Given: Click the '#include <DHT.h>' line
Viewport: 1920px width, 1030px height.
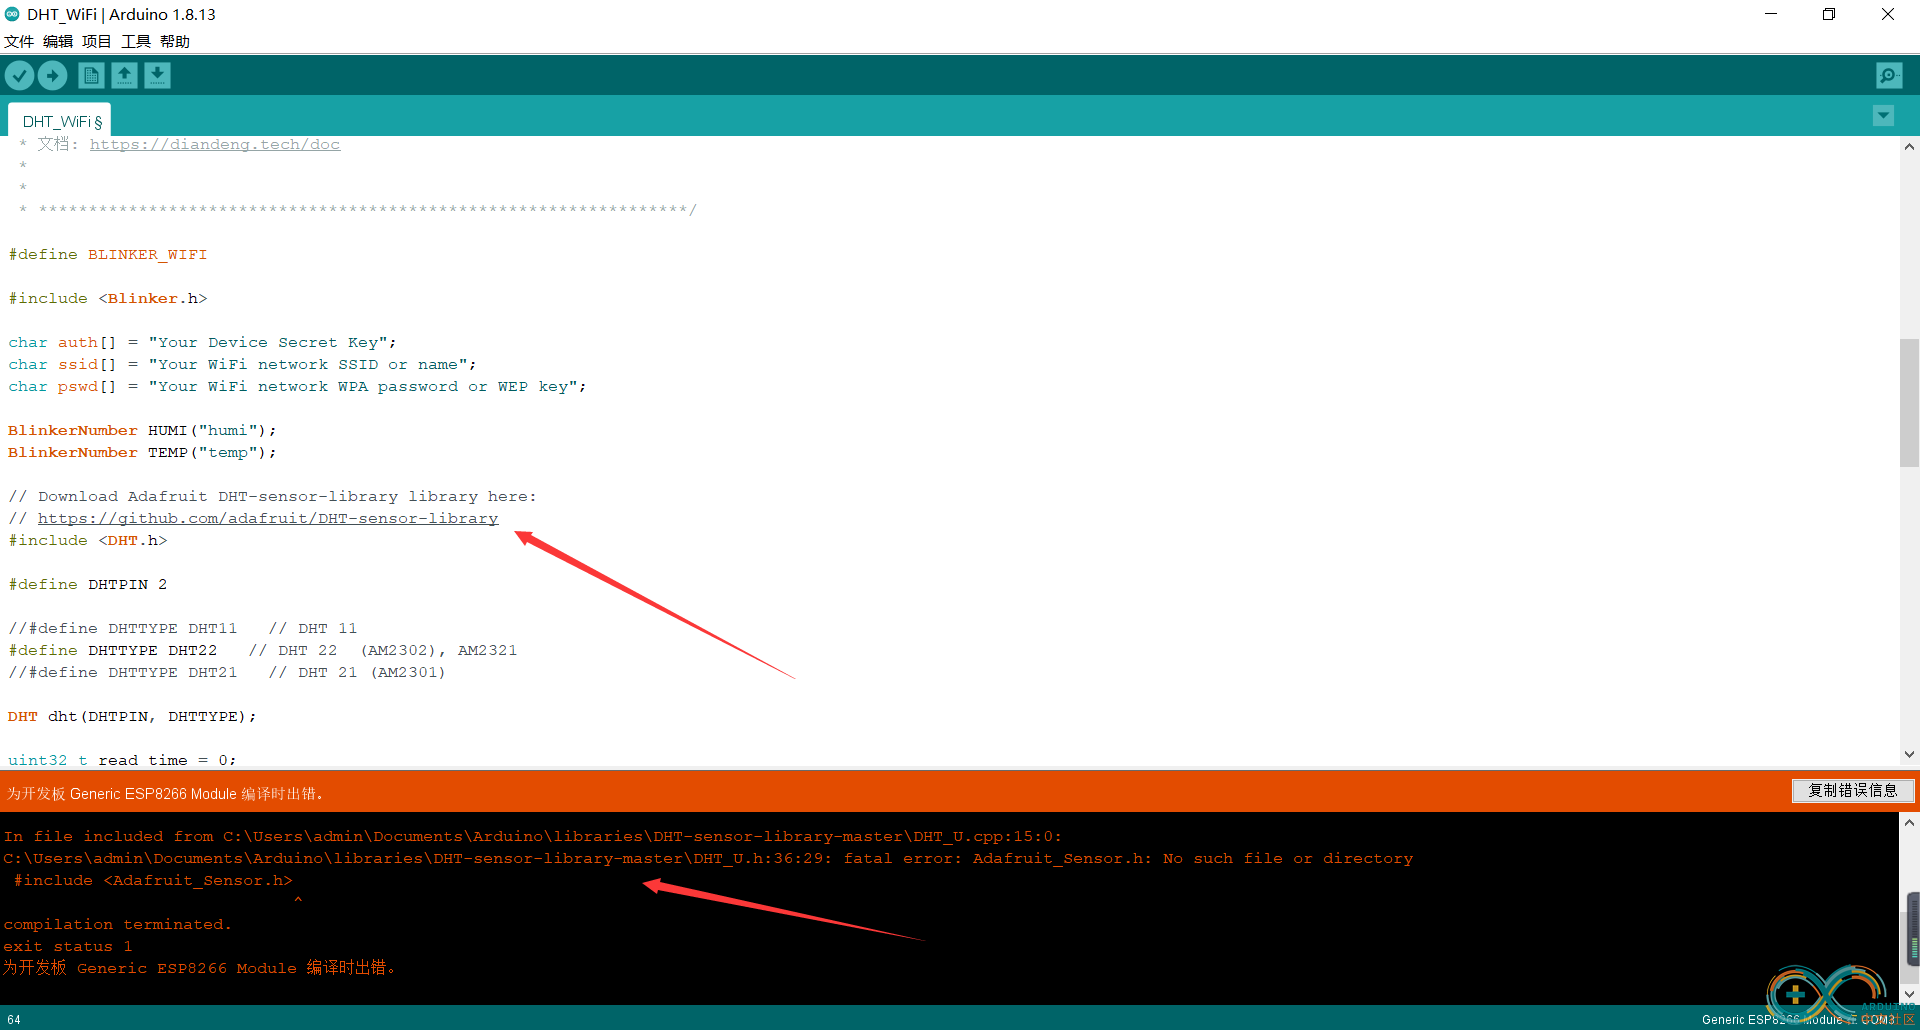Looking at the screenshot, I should [88, 540].
